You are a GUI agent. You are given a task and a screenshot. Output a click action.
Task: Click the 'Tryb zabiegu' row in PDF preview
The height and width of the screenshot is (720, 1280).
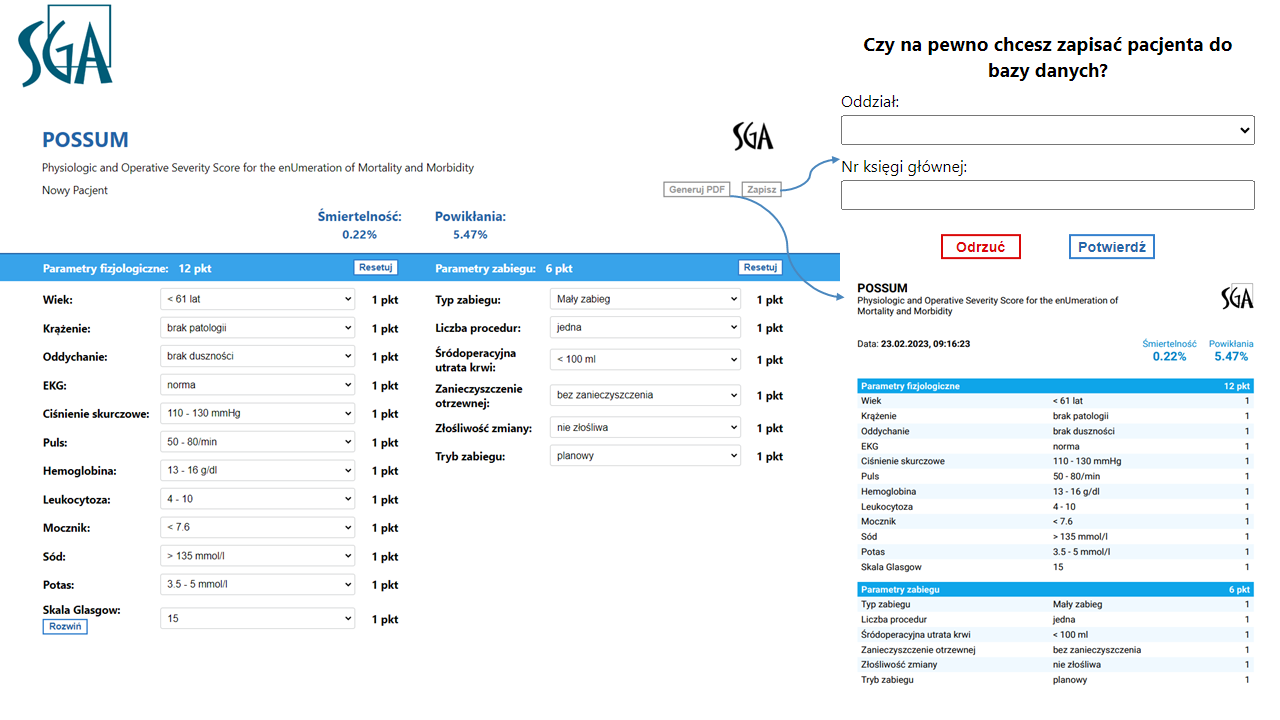click(x=1055, y=680)
